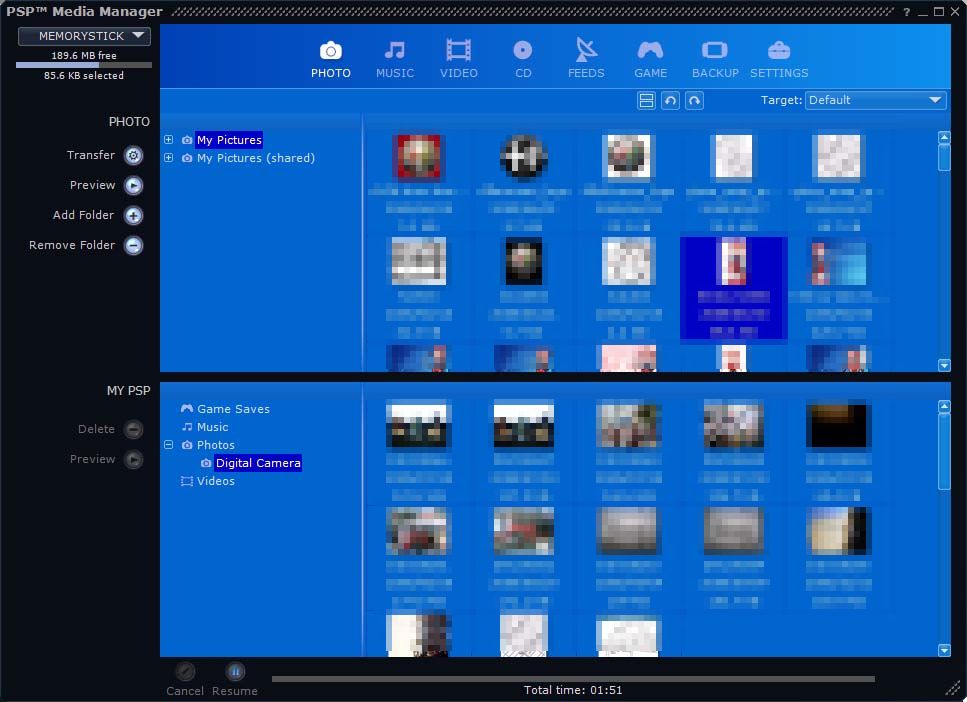Open the MUSIC tab

point(395,60)
